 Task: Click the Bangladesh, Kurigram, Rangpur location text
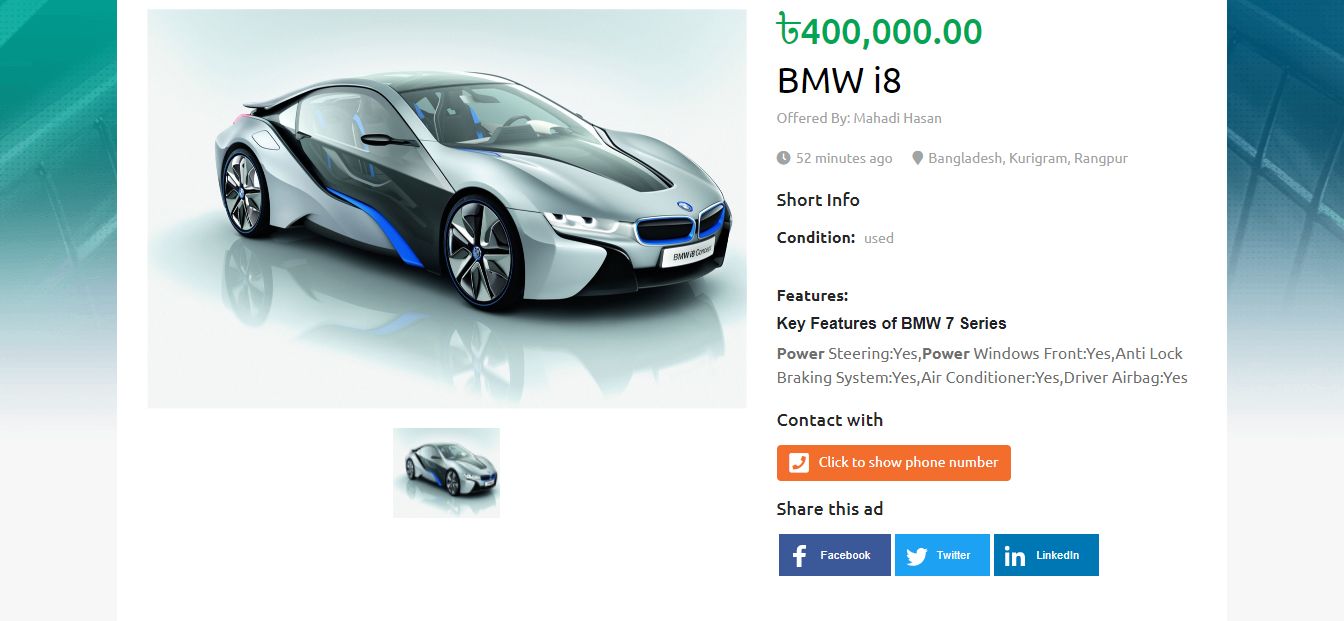(x=1028, y=158)
